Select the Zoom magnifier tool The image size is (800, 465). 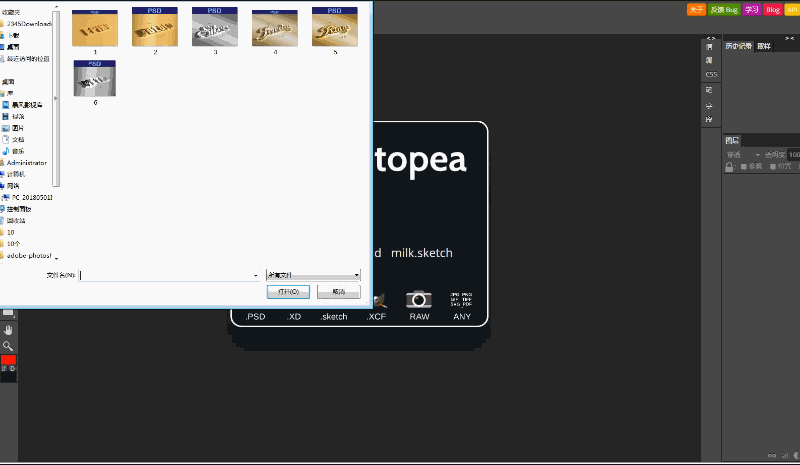tap(8, 346)
